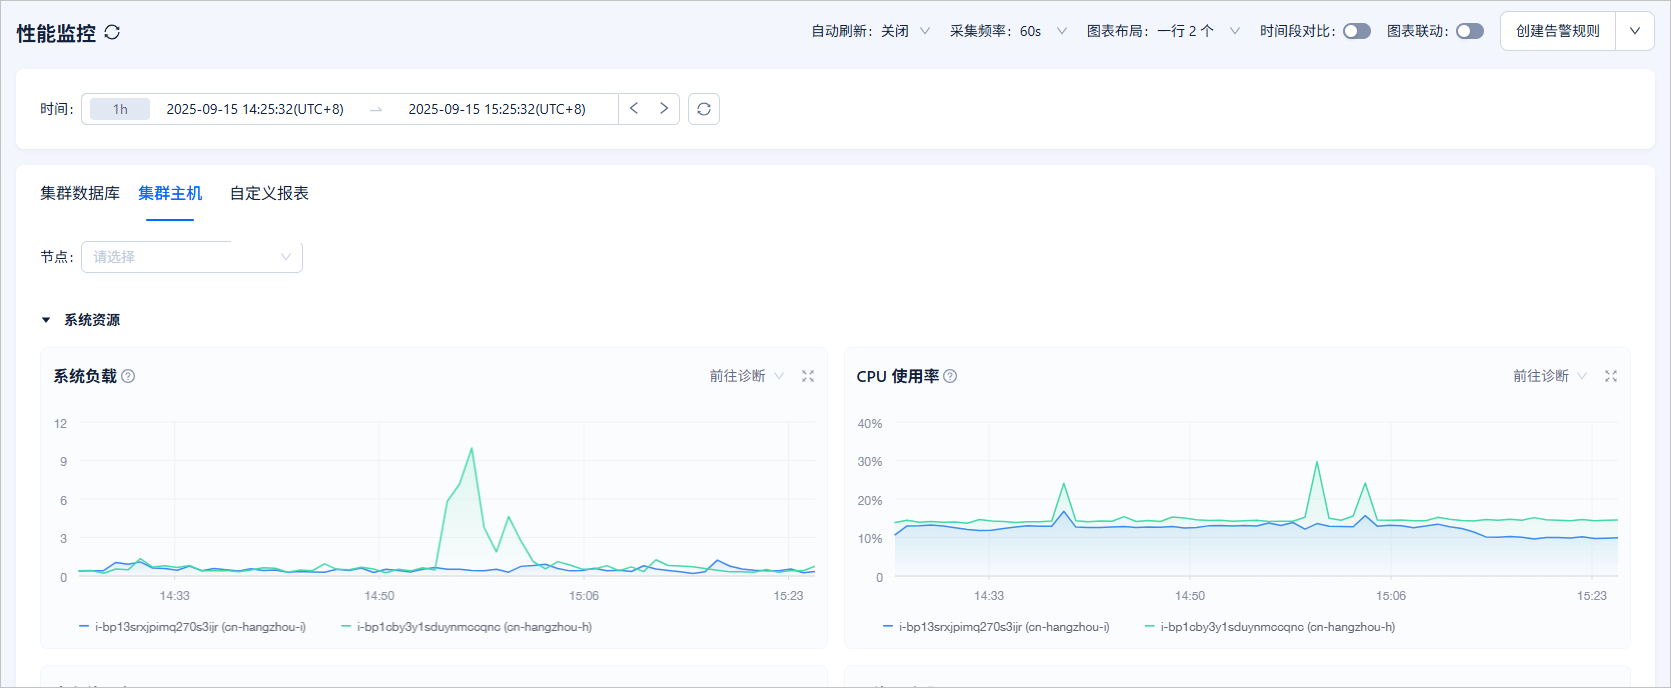Image resolution: width=1671 pixels, height=688 pixels.
Task: Open 自动刷新 dropdown
Action: 871,31
